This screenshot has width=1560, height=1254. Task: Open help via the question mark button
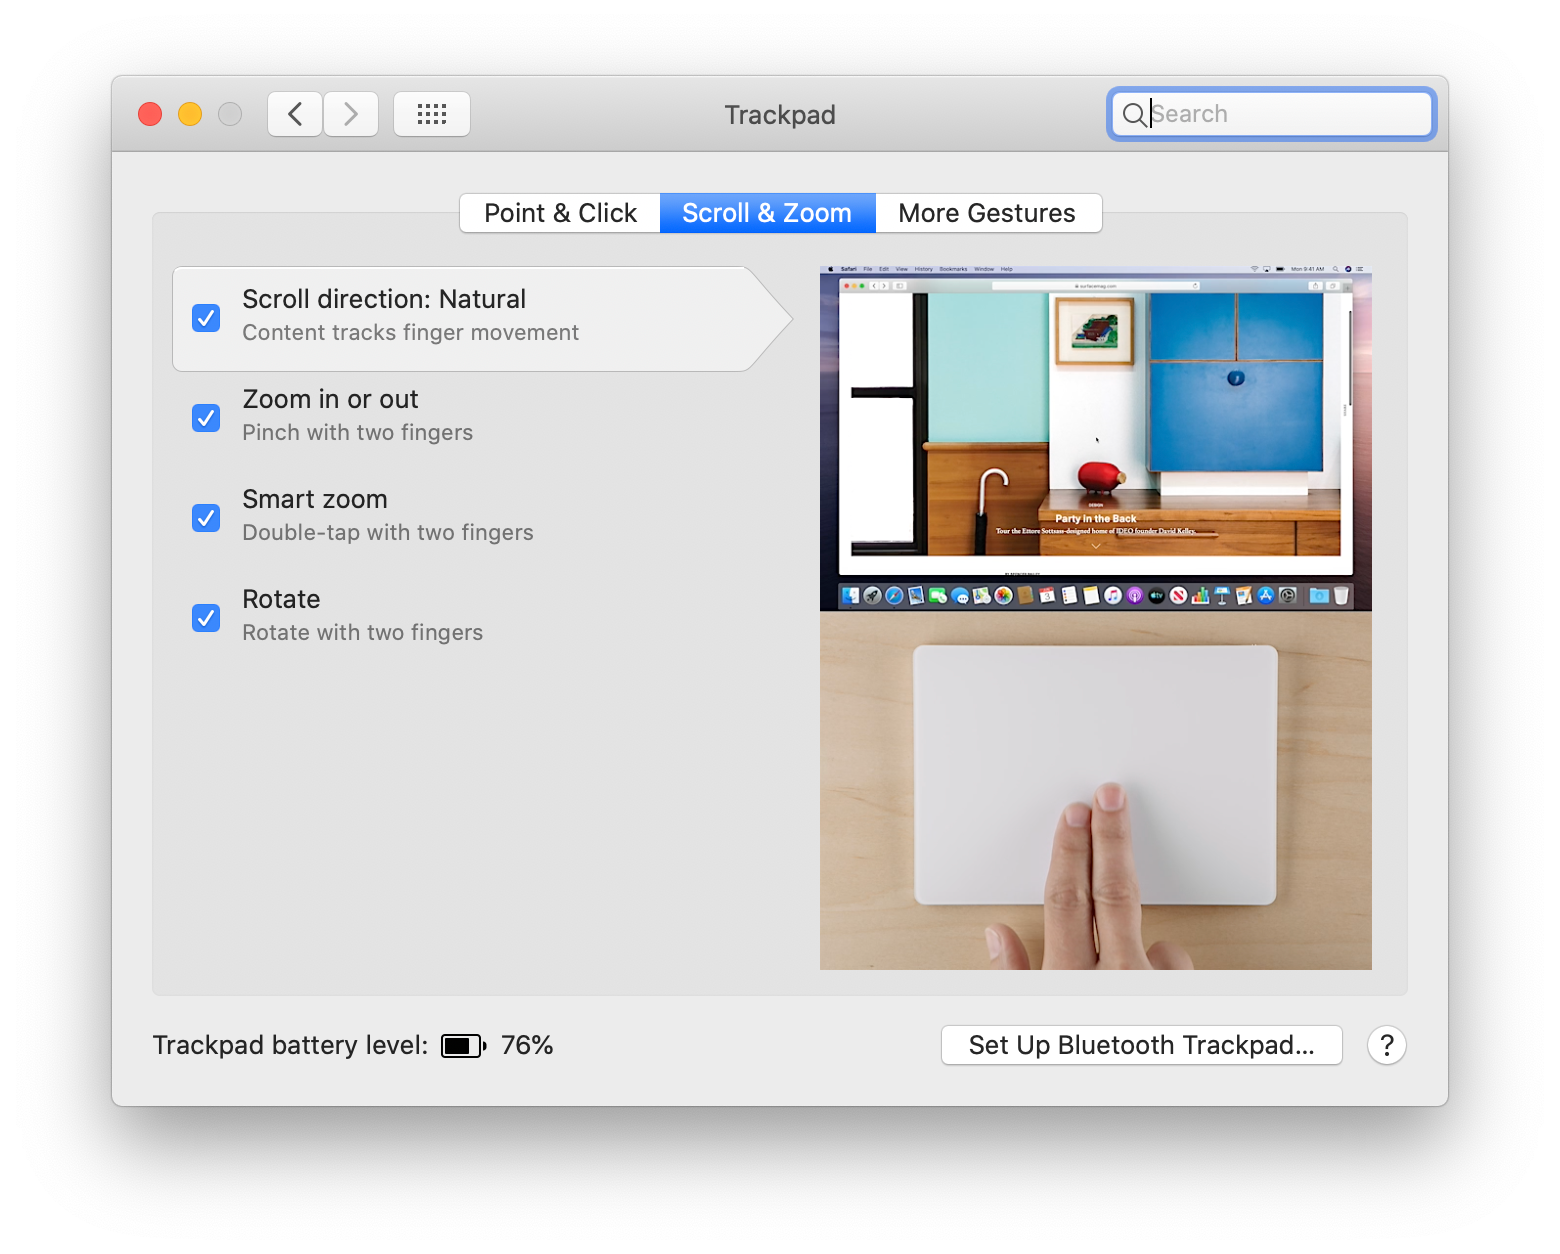click(x=1386, y=1045)
